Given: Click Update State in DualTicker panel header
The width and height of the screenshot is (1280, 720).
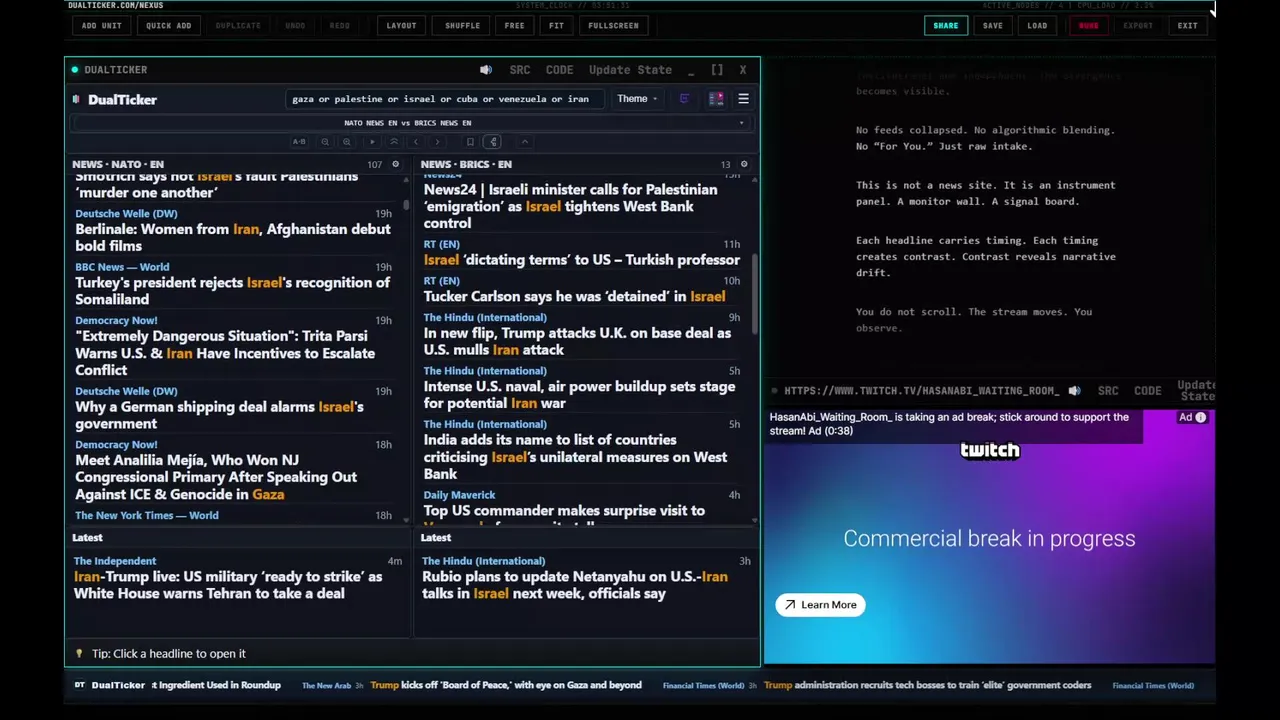Looking at the screenshot, I should pos(630,70).
